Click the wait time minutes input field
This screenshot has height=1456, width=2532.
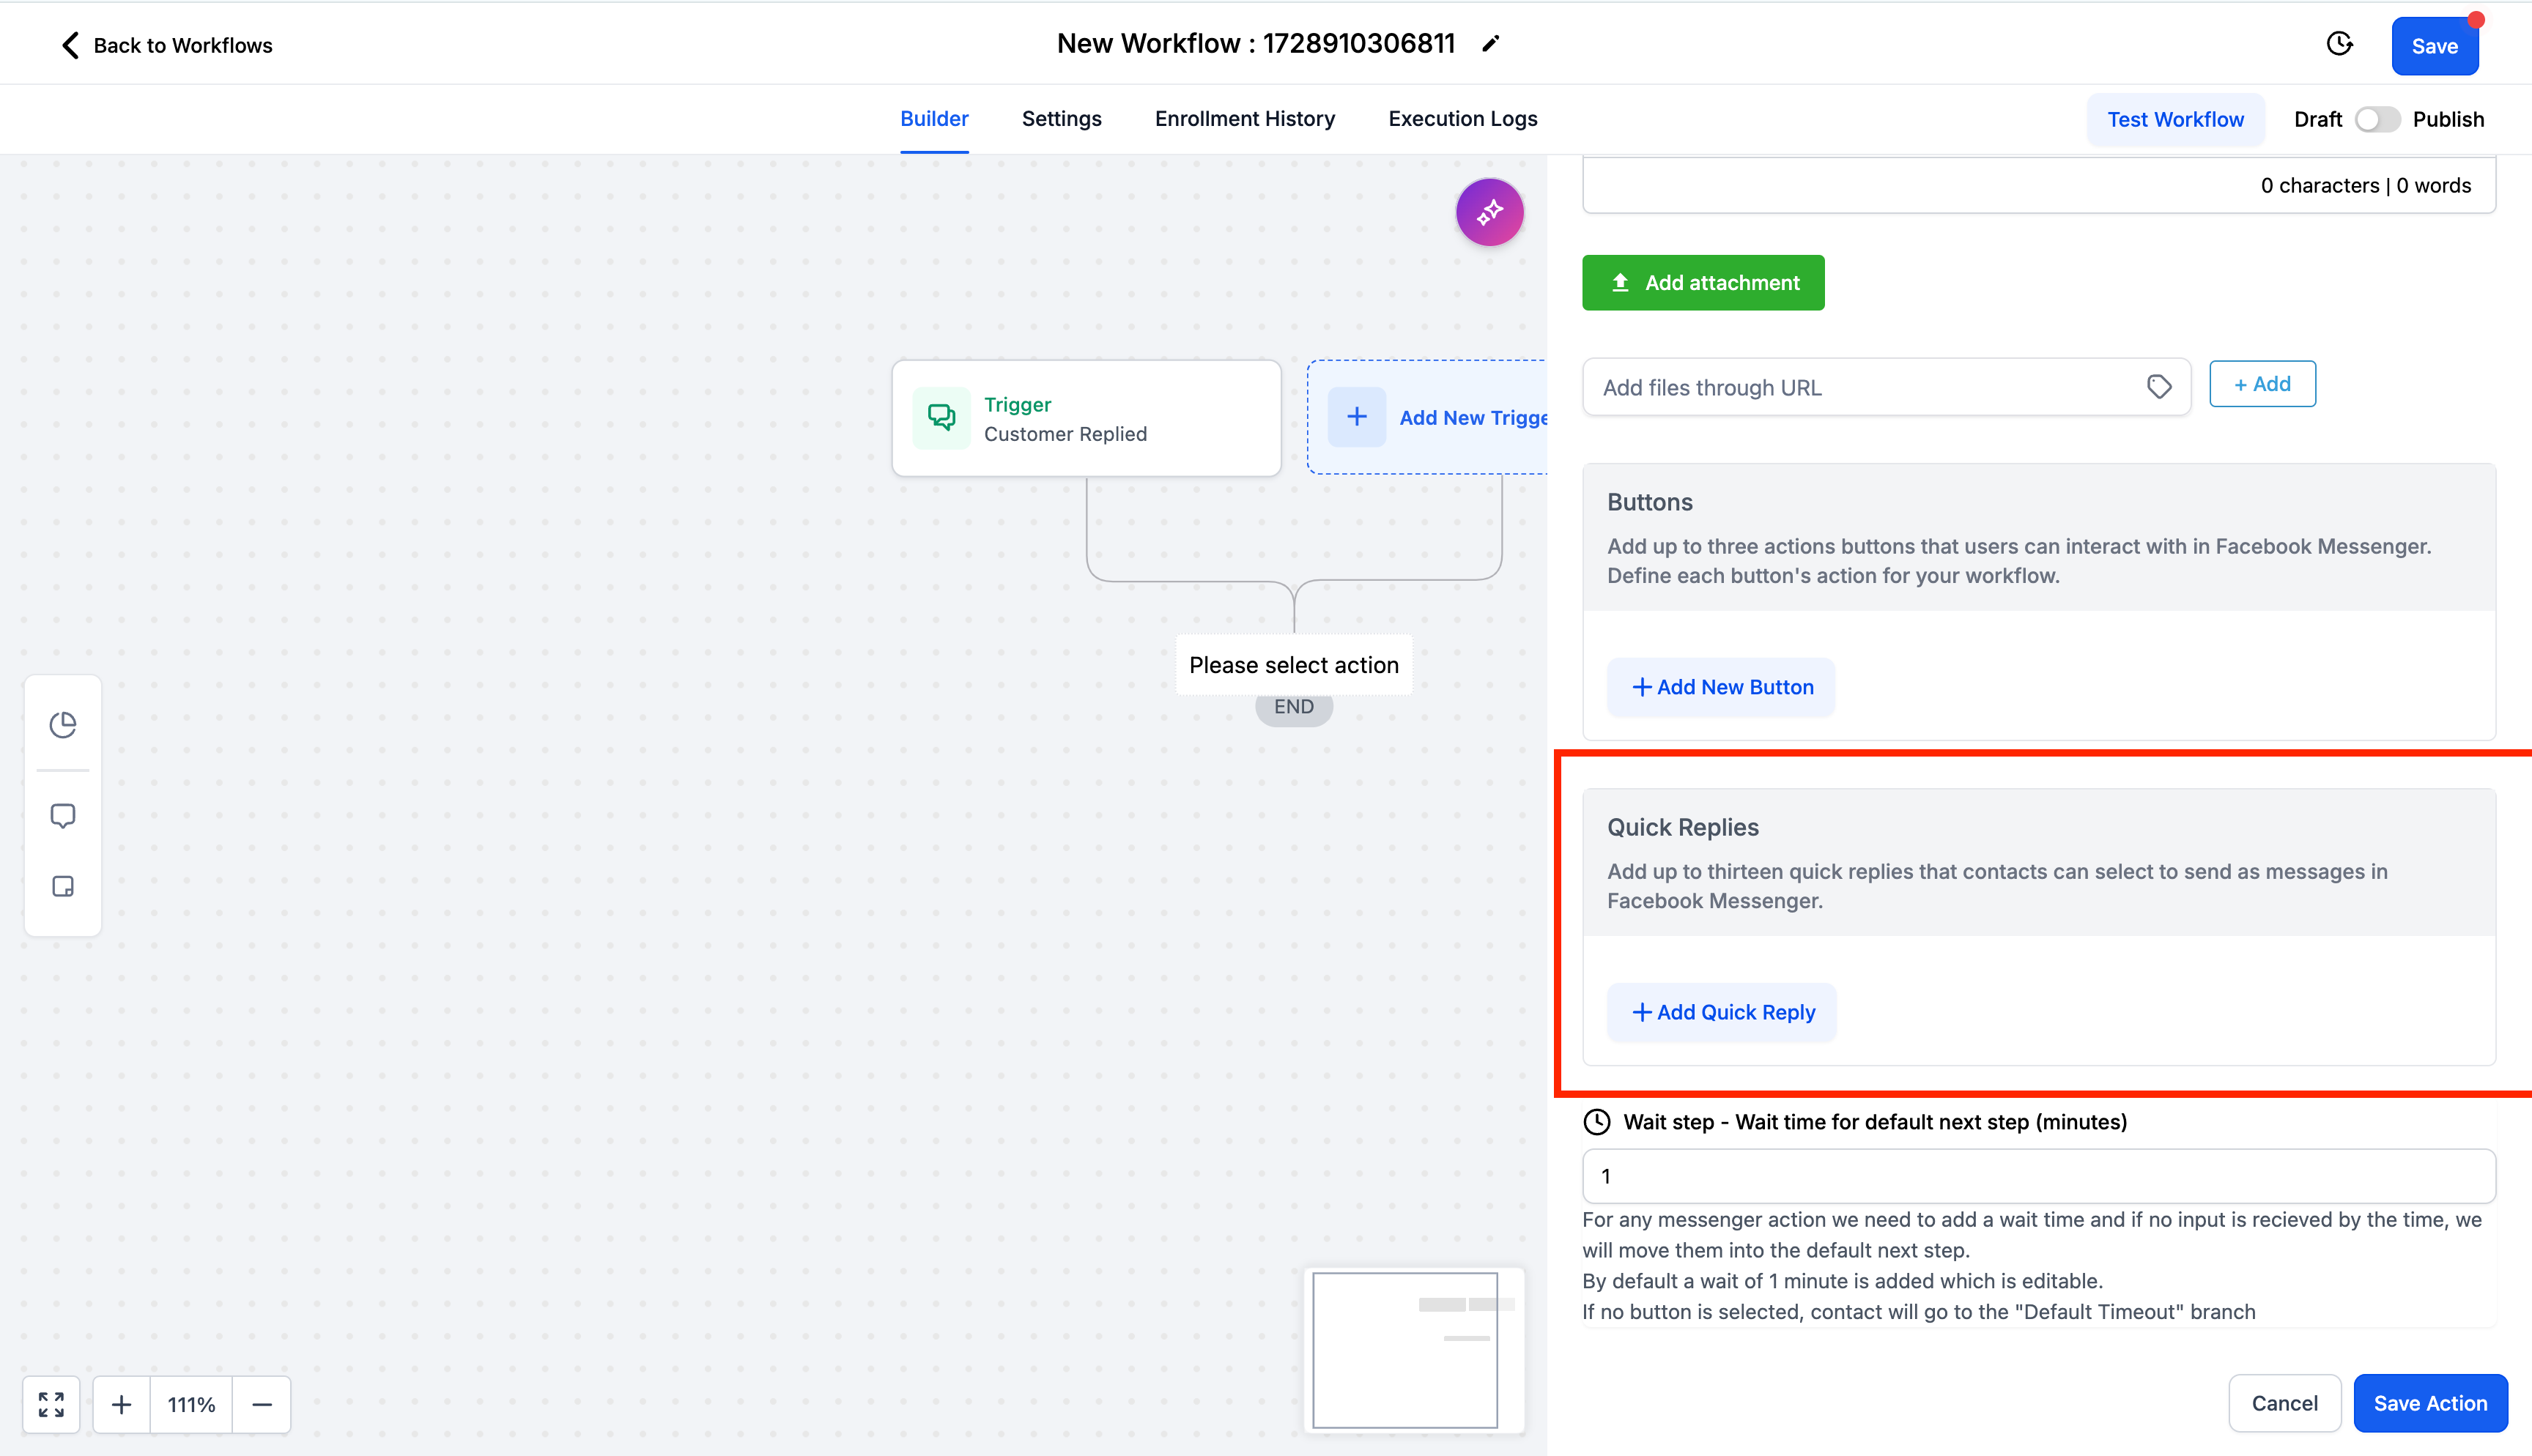(2038, 1176)
